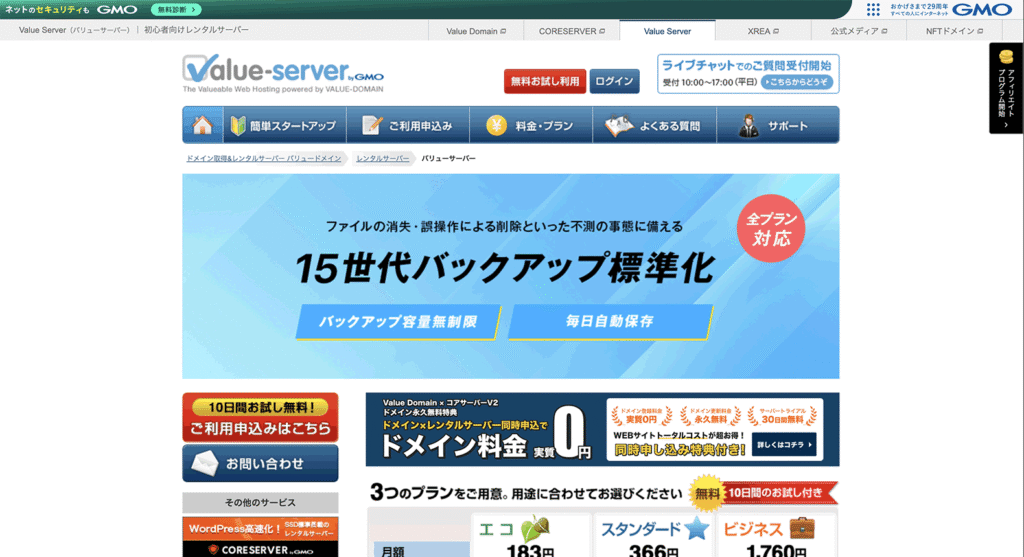Click the red 無料お試し利用 button
Screen dimensions: 1024x557
point(545,81)
